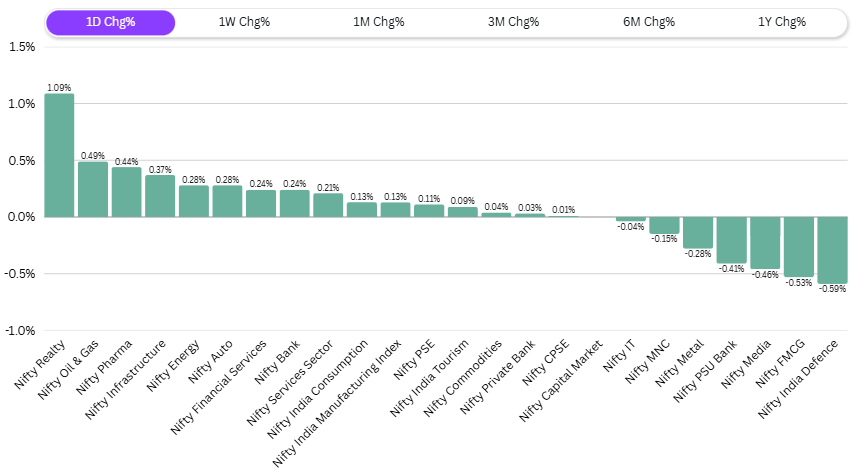Switch to the 1W Chg% tab
The height and width of the screenshot is (473, 852).
(244, 23)
